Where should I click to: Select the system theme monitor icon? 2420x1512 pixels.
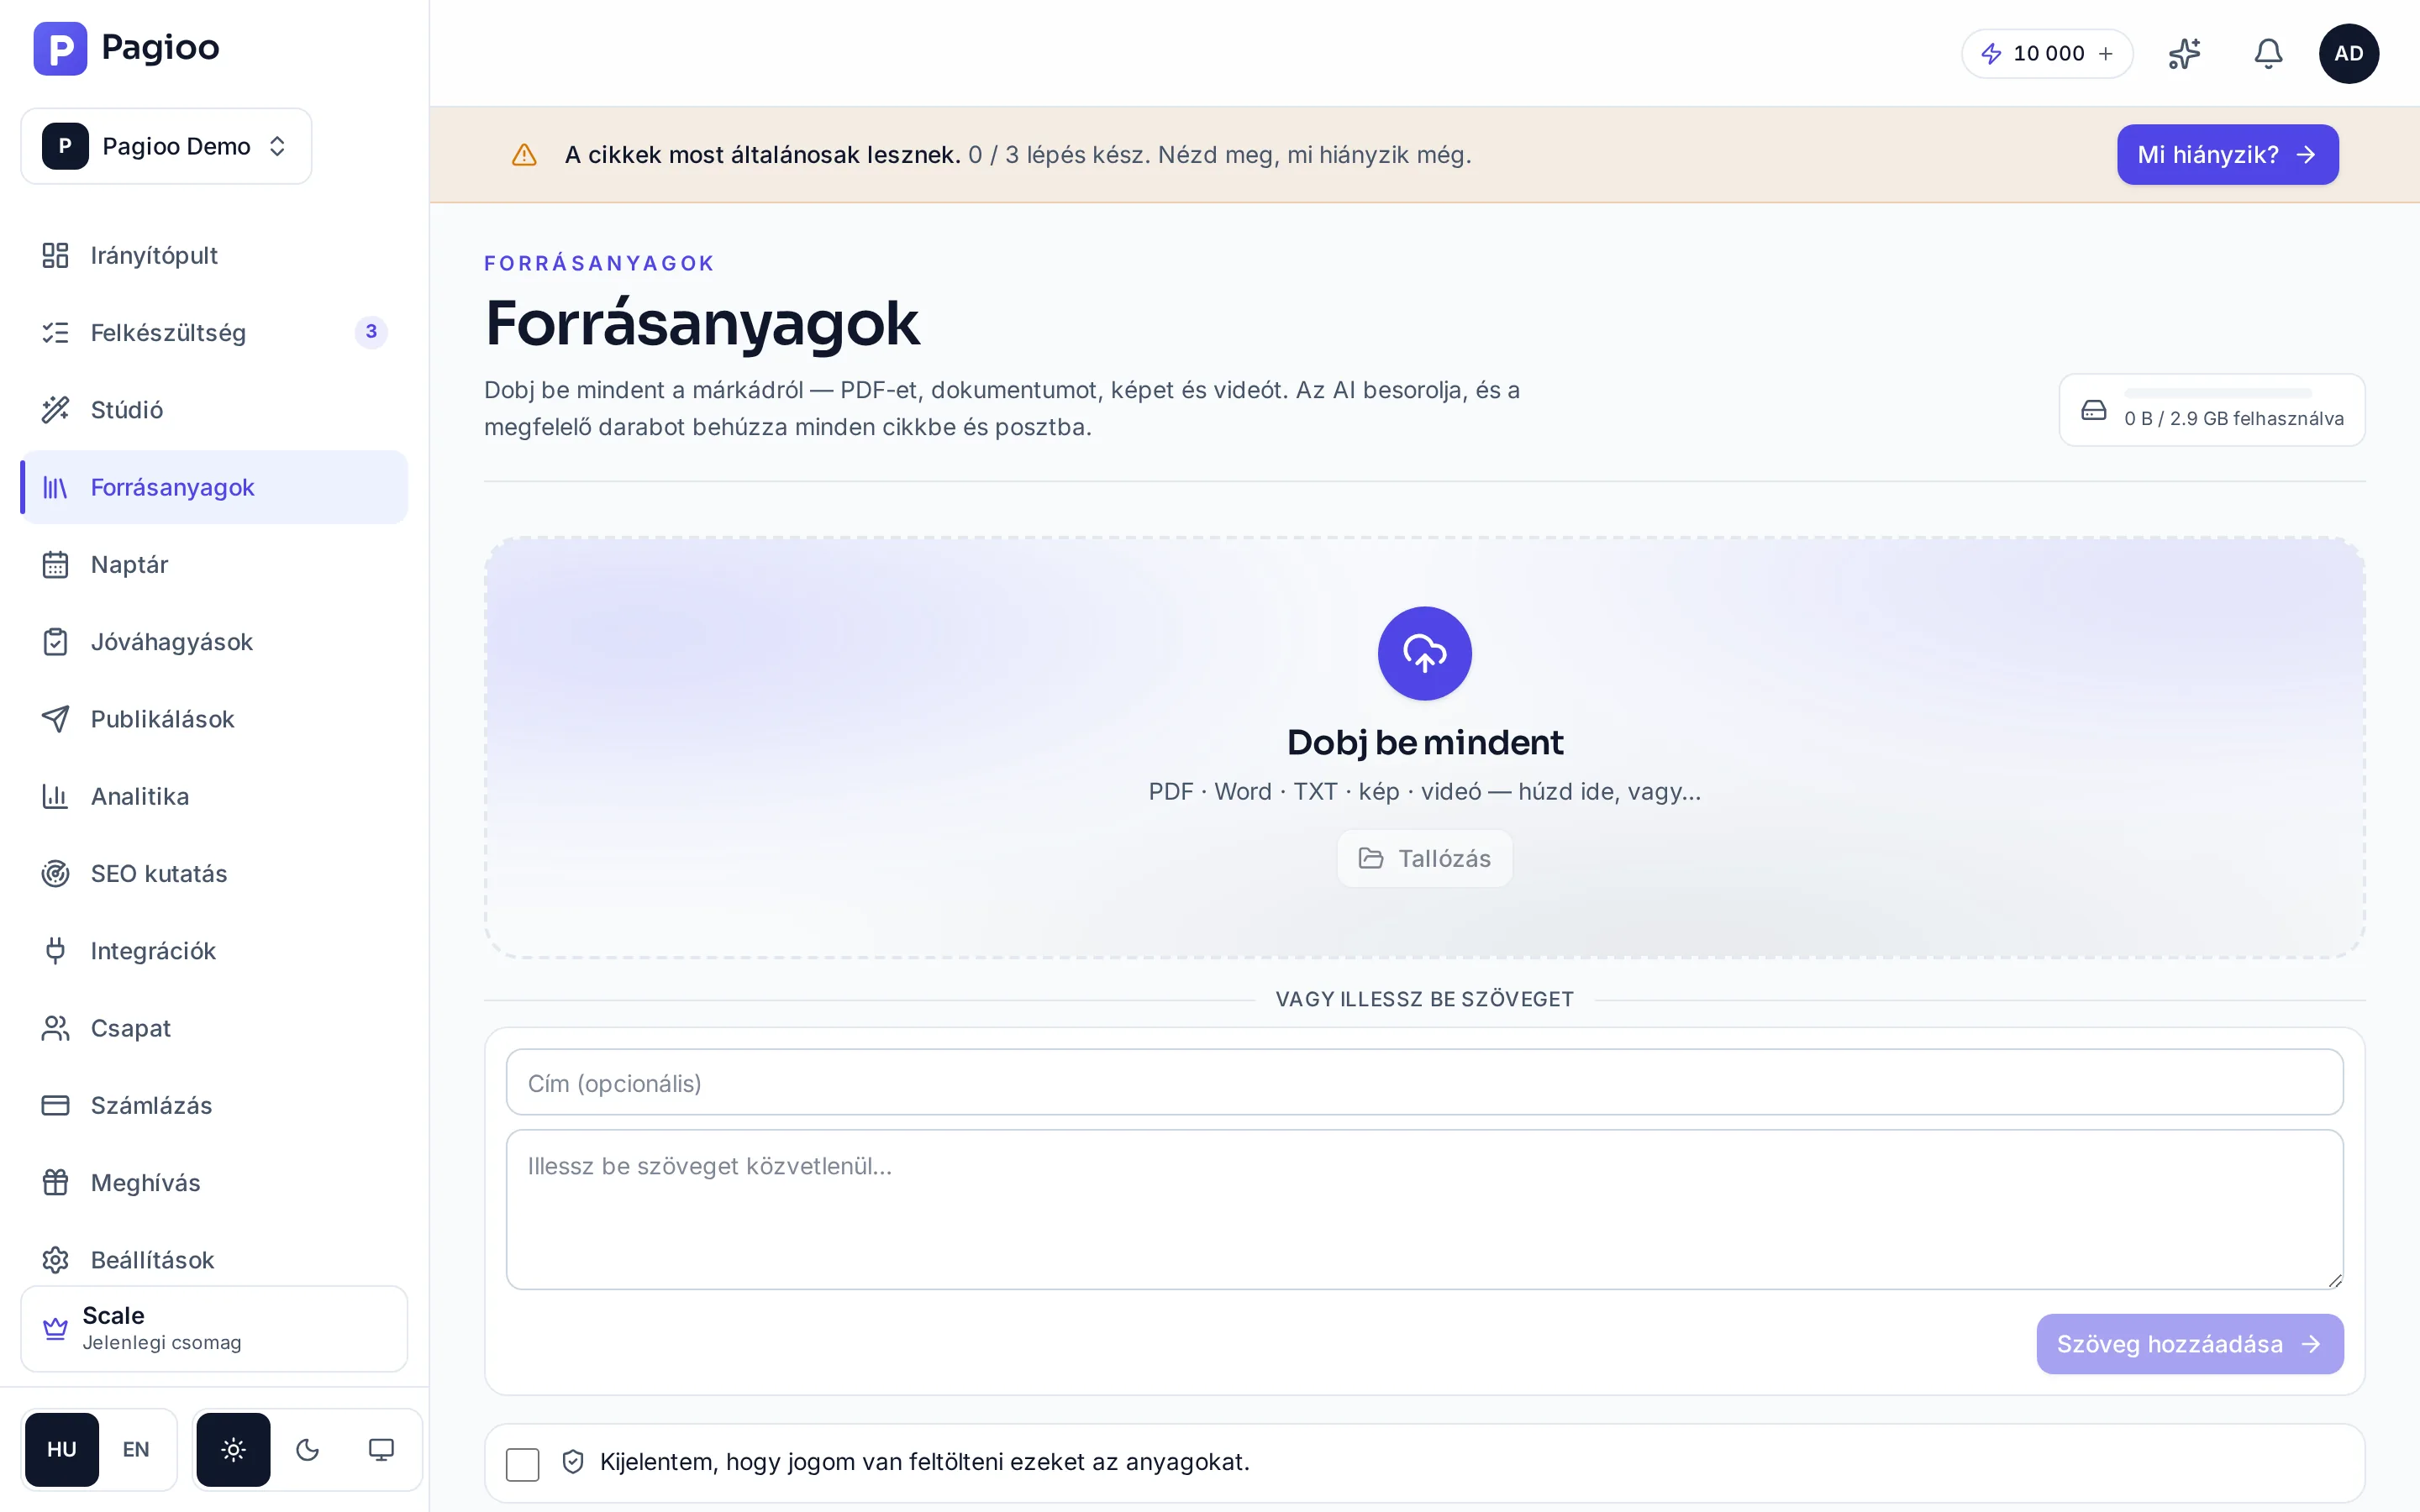pos(381,1449)
